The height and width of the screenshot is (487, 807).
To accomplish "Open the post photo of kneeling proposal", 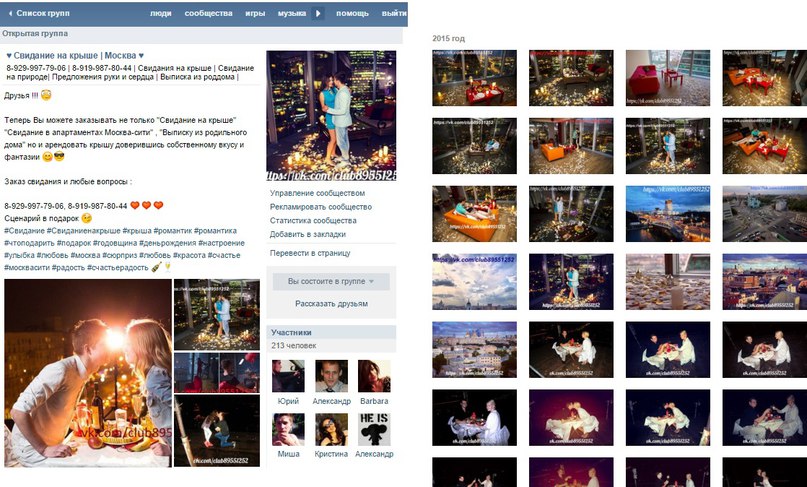I will (217, 430).
